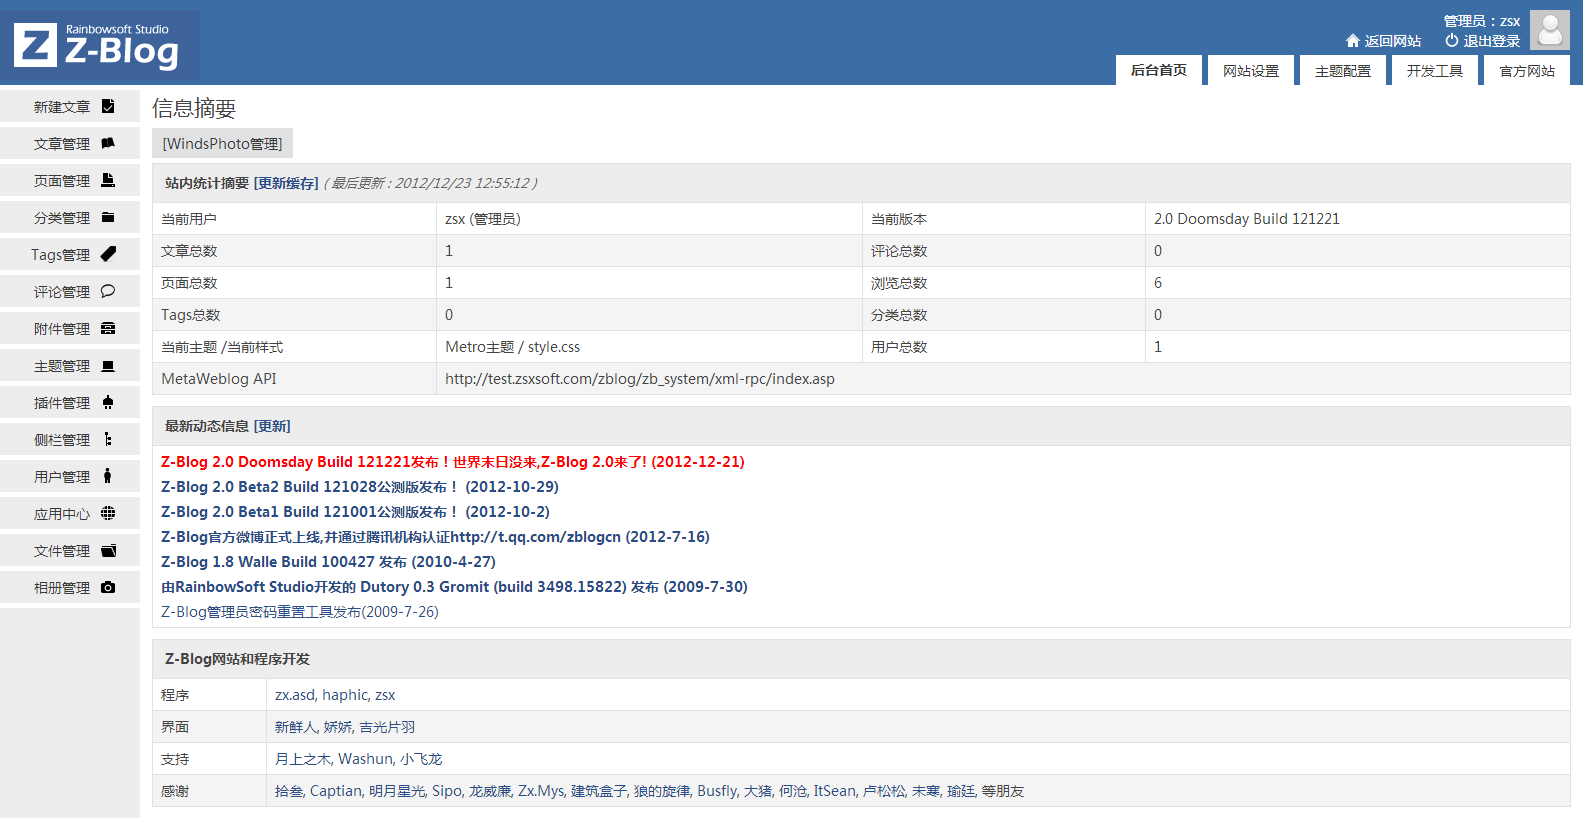Click the 'zx.asd, haphic, zsx' developers text
The image size is (1583, 818).
pyautogui.click(x=335, y=695)
